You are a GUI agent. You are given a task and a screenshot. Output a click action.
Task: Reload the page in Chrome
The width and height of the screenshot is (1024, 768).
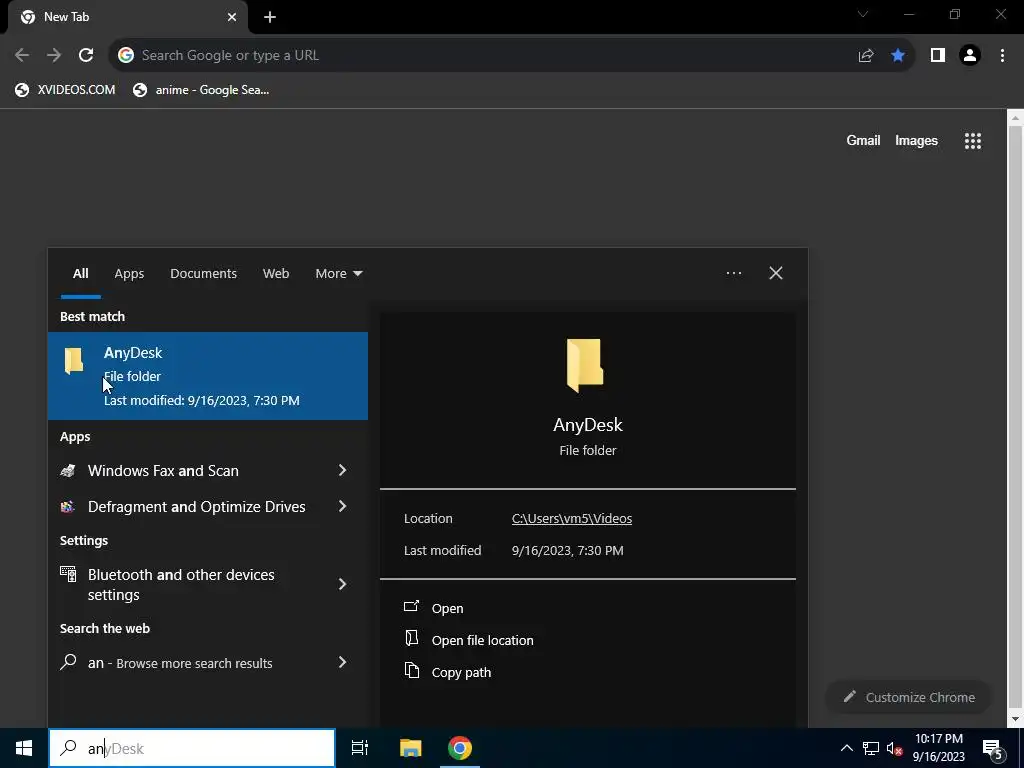pos(86,56)
